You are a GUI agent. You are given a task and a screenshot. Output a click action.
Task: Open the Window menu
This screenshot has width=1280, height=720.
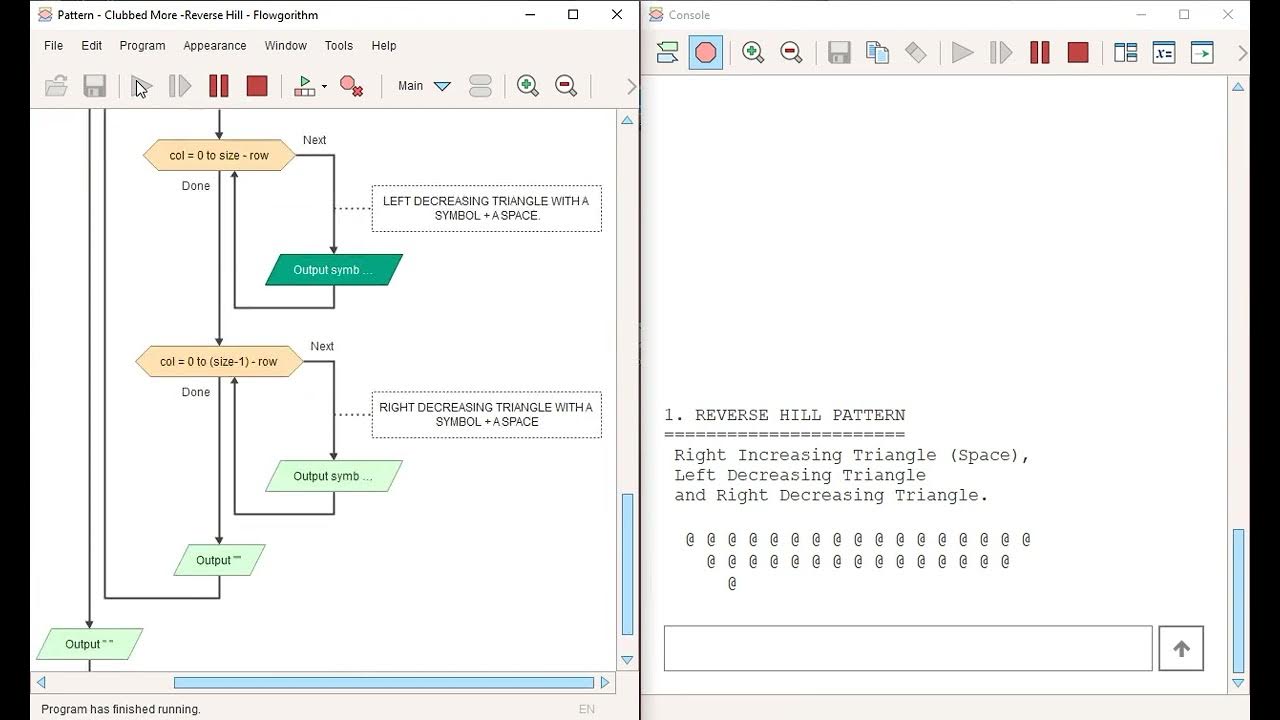point(286,46)
